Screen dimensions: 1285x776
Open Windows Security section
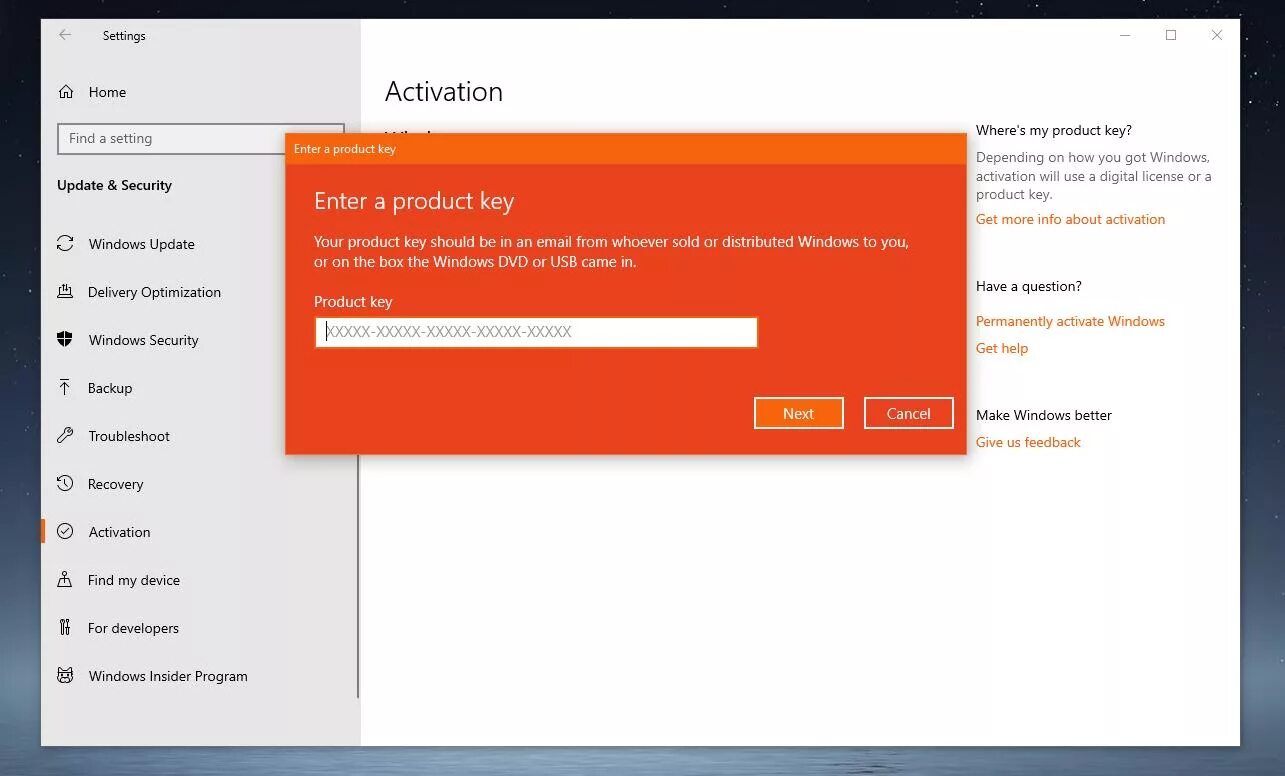coord(143,340)
